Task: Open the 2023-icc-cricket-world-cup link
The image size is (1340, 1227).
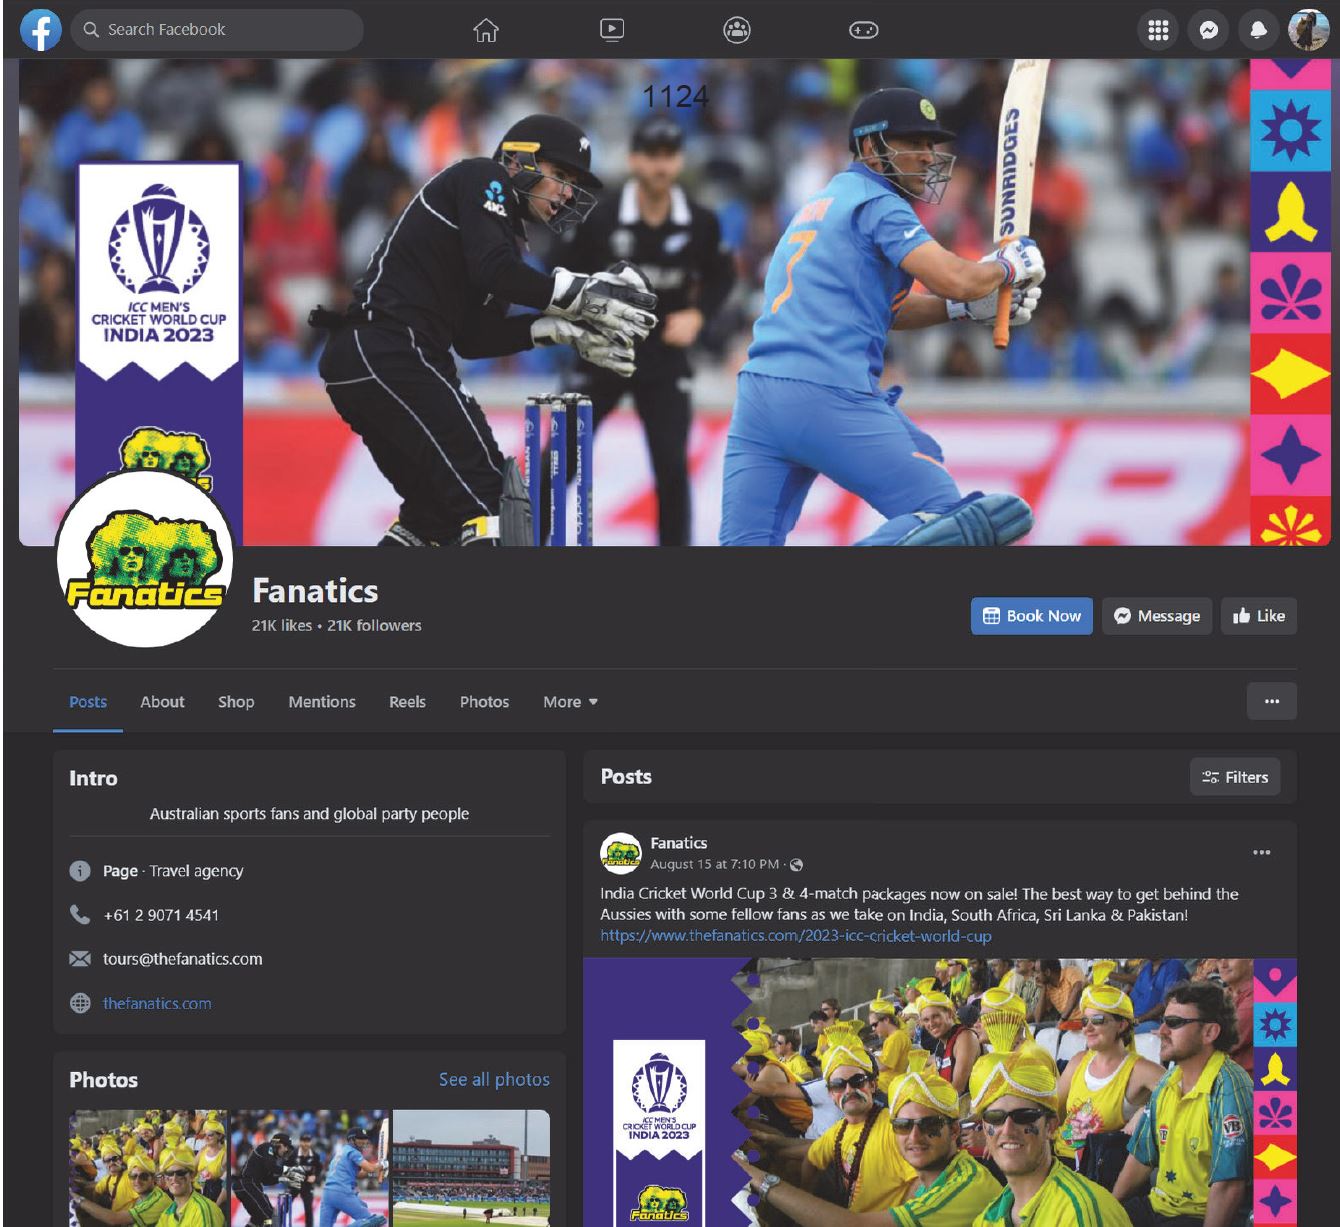Action: click(795, 936)
